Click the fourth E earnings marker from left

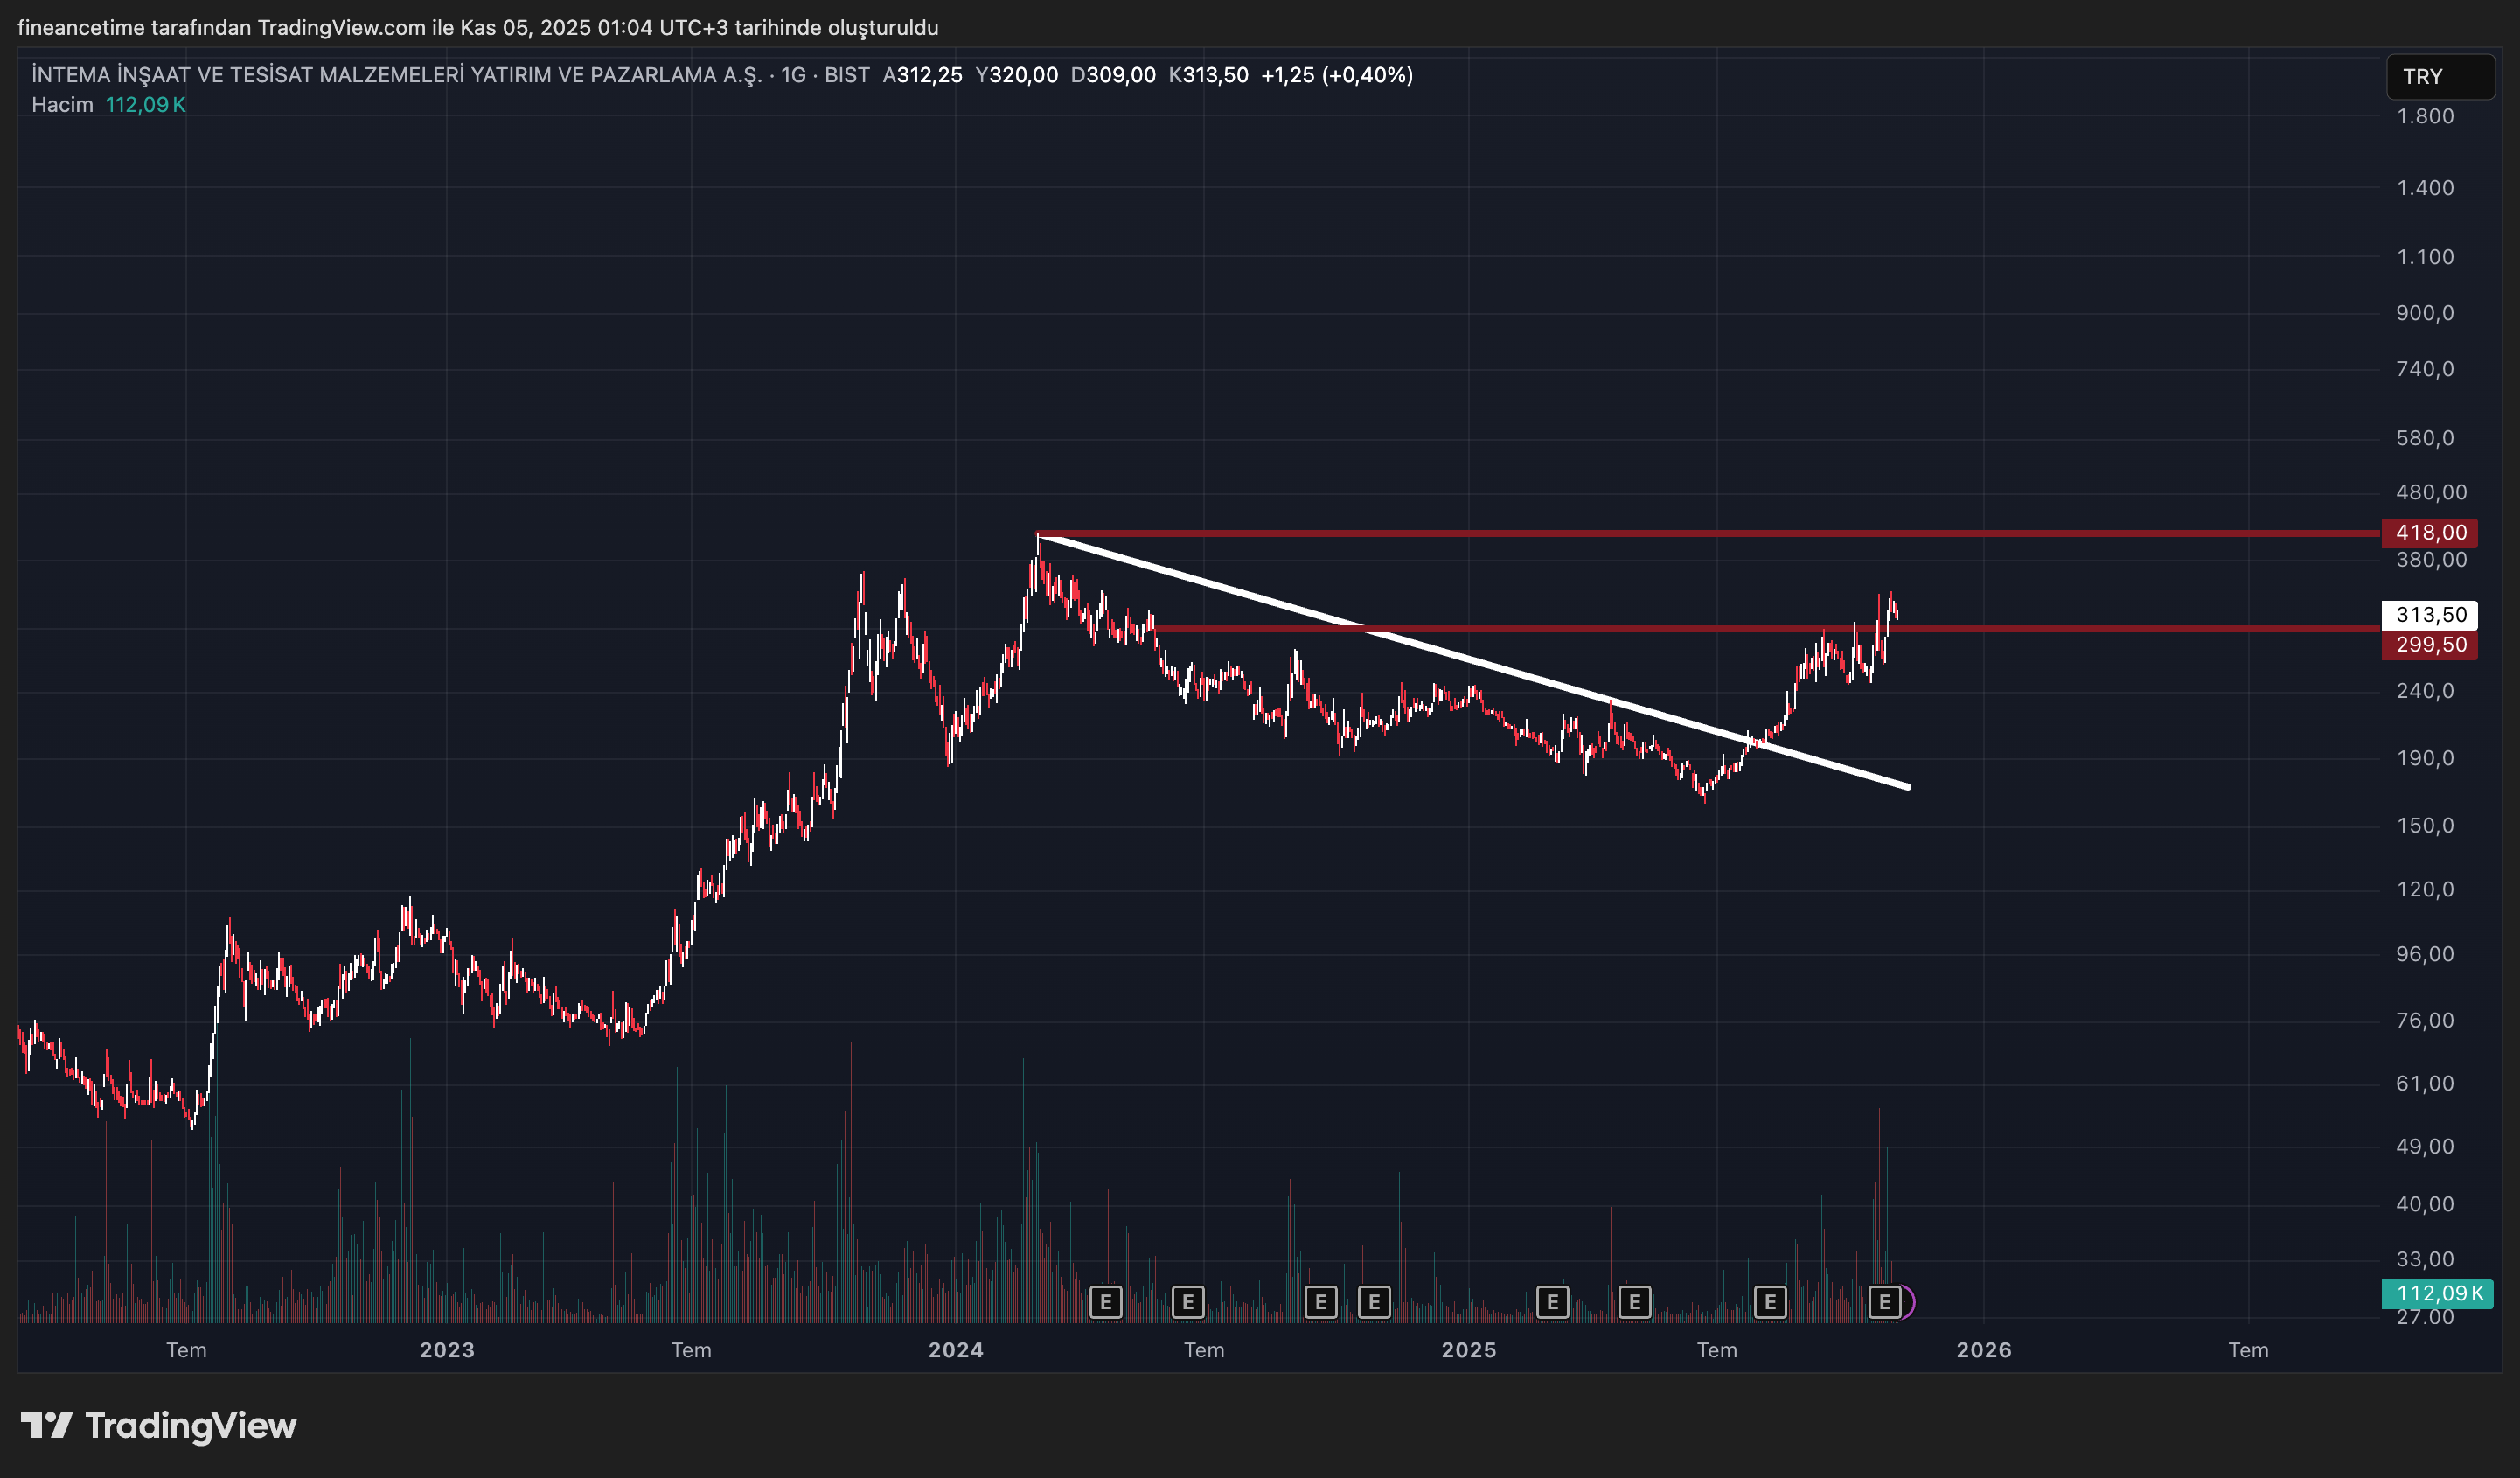pos(1374,1302)
